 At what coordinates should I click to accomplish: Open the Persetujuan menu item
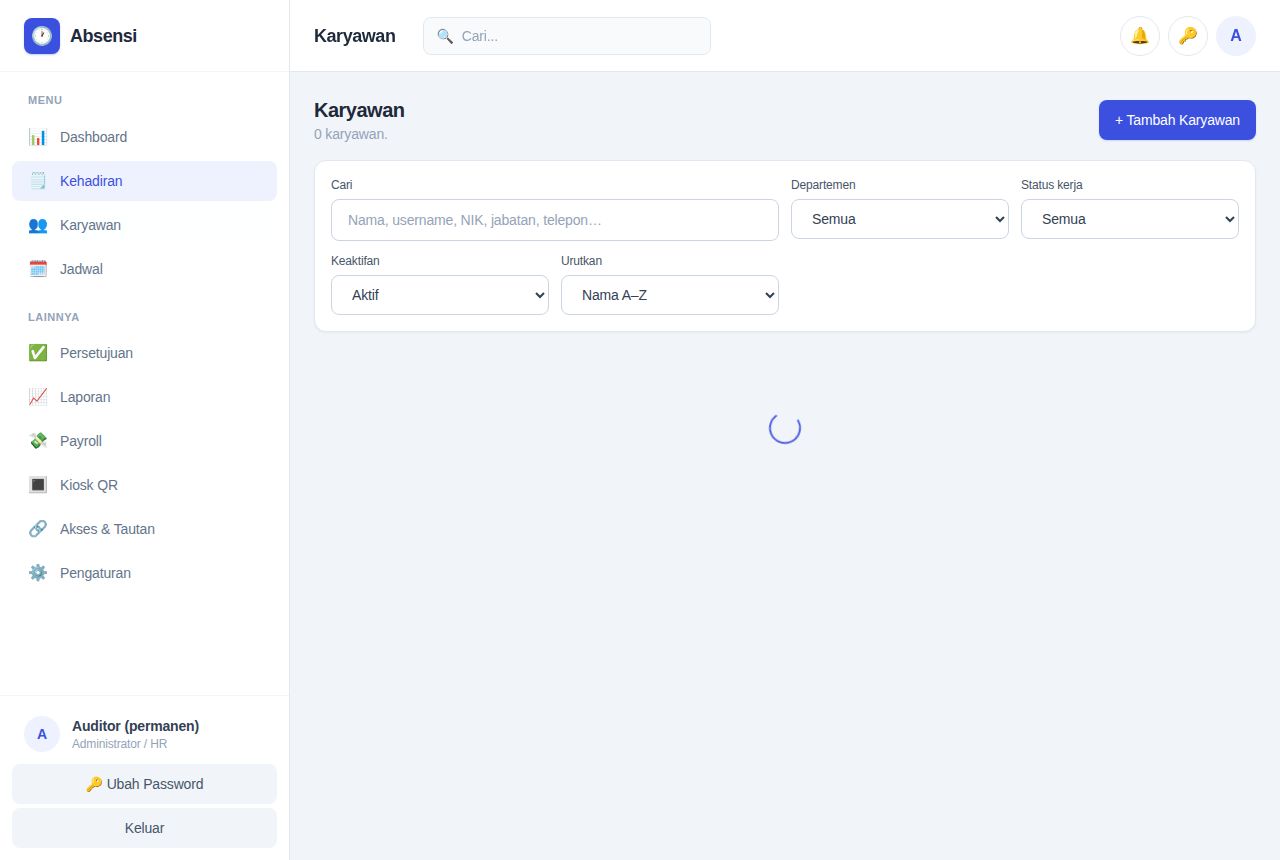pyautogui.click(x=144, y=353)
